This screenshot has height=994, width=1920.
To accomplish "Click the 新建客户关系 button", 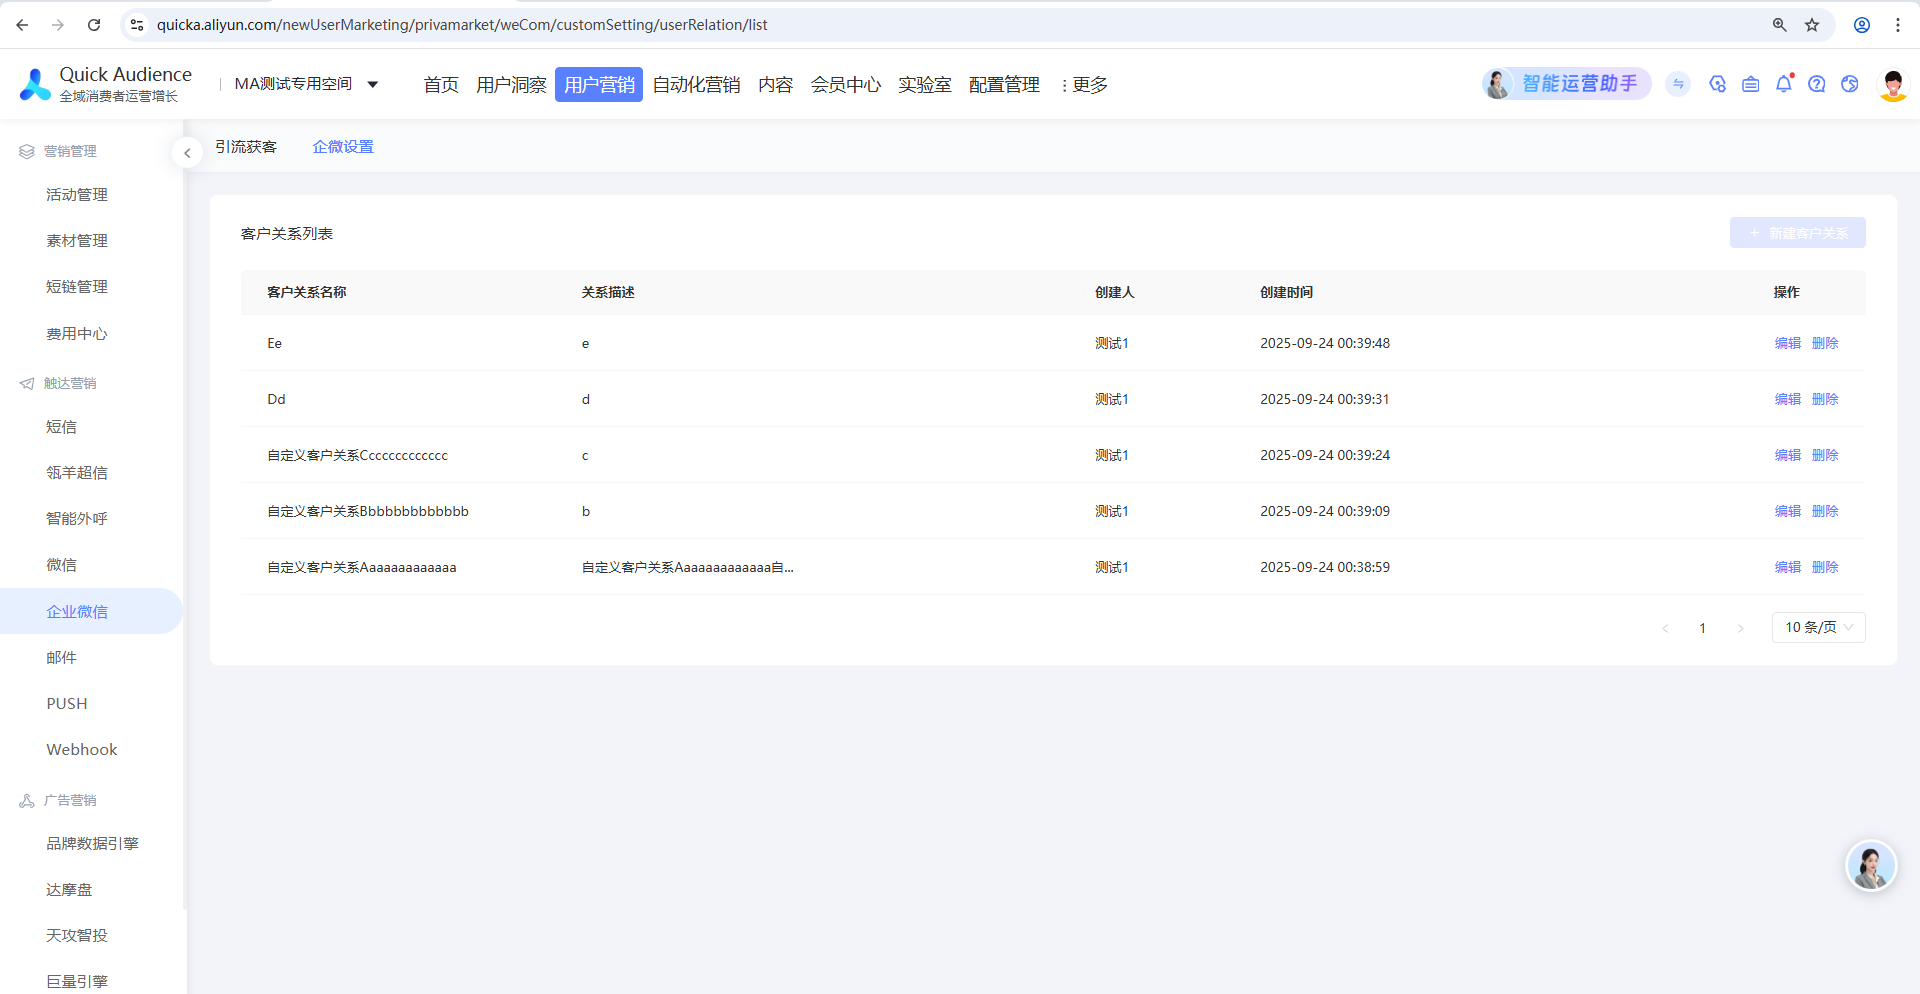I will [x=1797, y=233].
